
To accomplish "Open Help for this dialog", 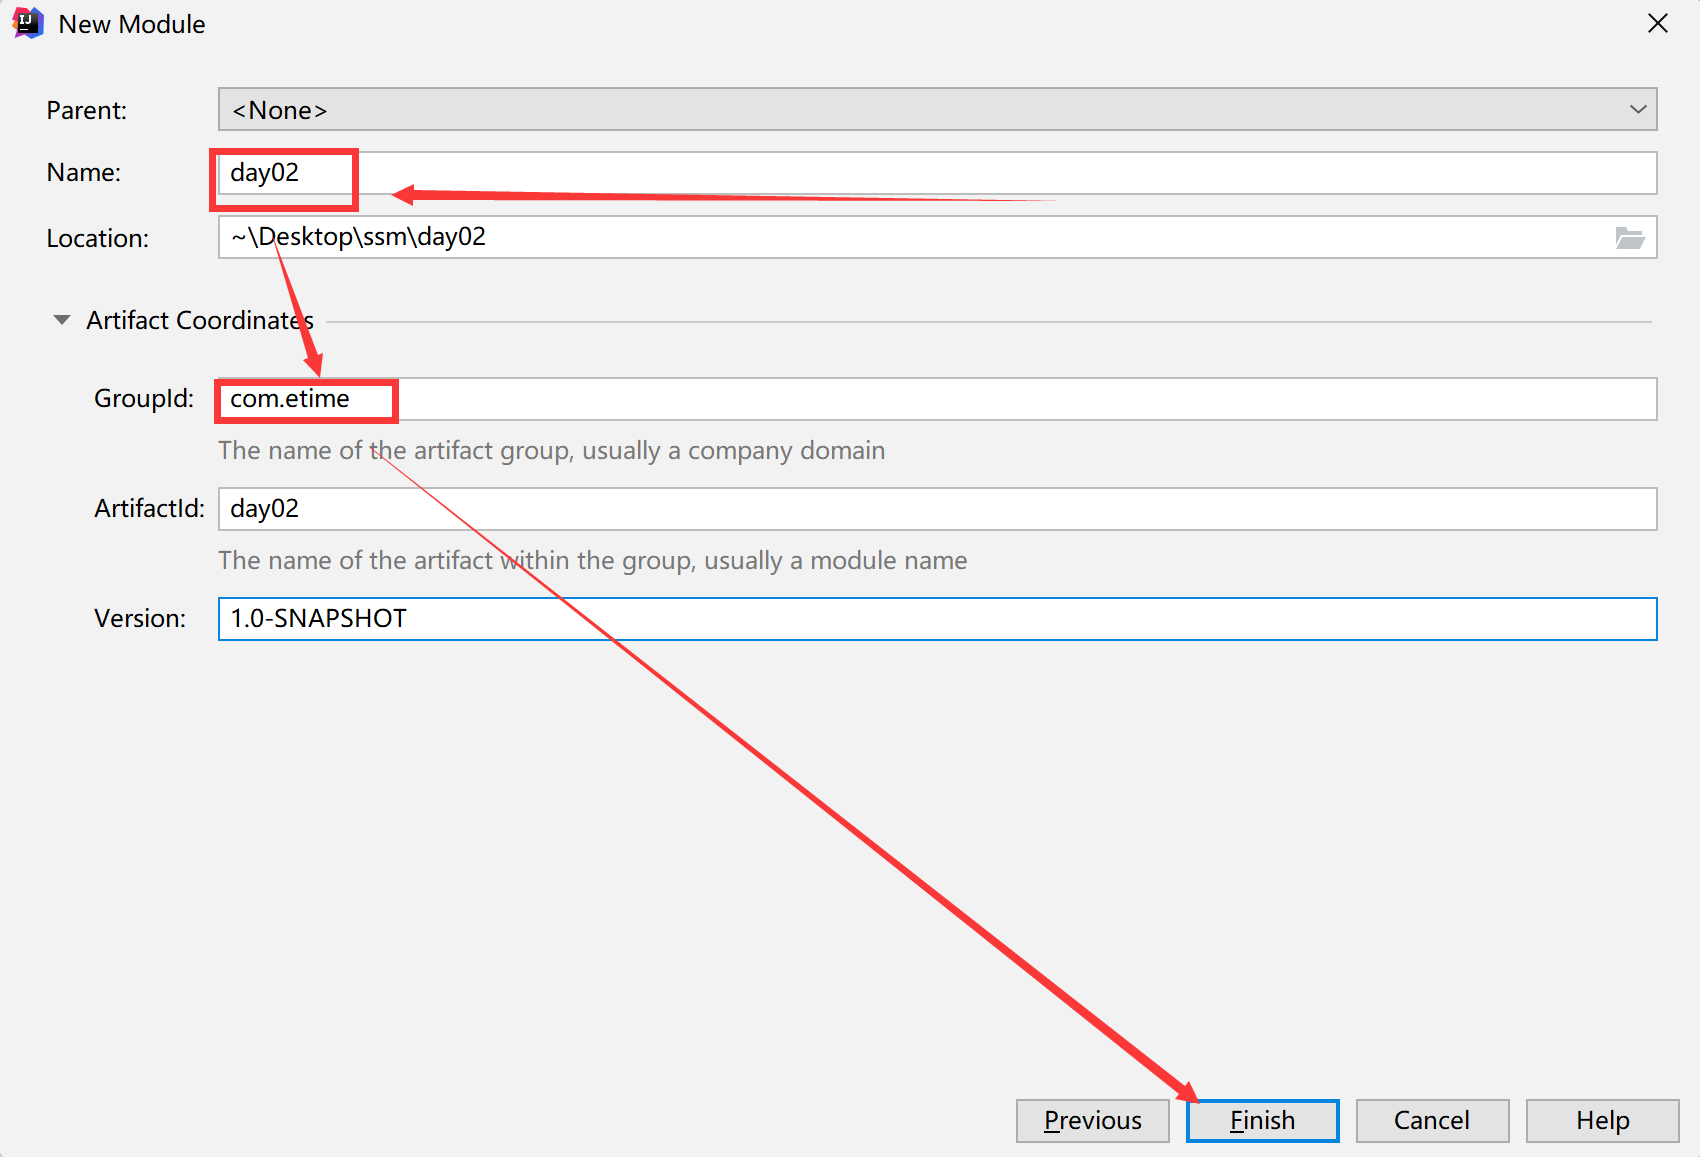I will point(1602,1120).
